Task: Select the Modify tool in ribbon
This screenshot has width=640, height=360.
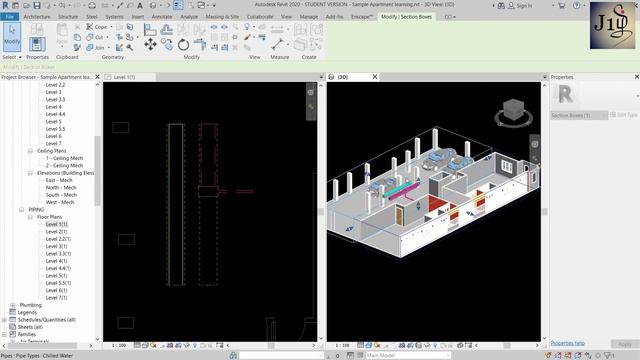Action: (x=12, y=37)
